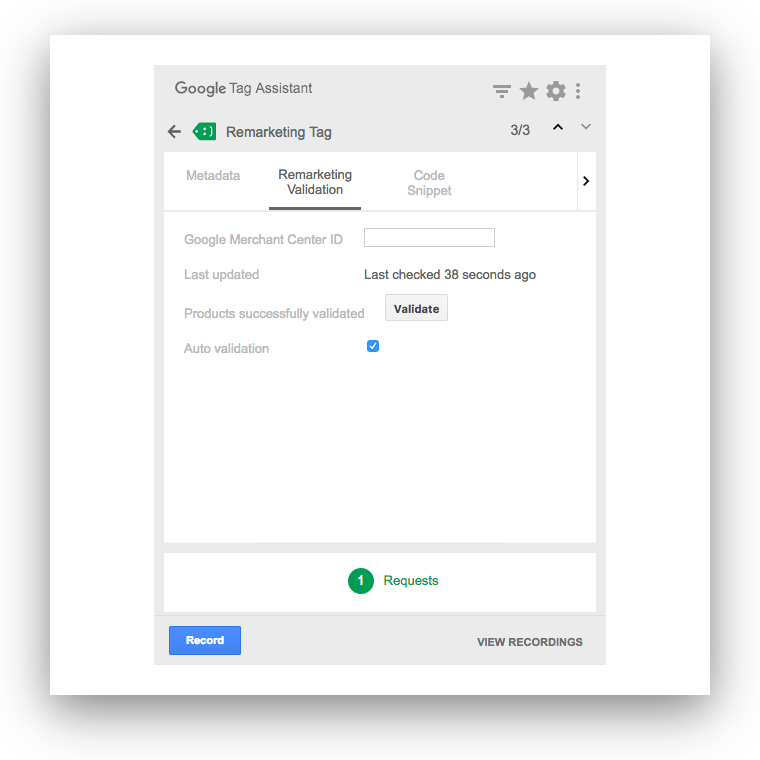Click the Validate button

tap(416, 308)
